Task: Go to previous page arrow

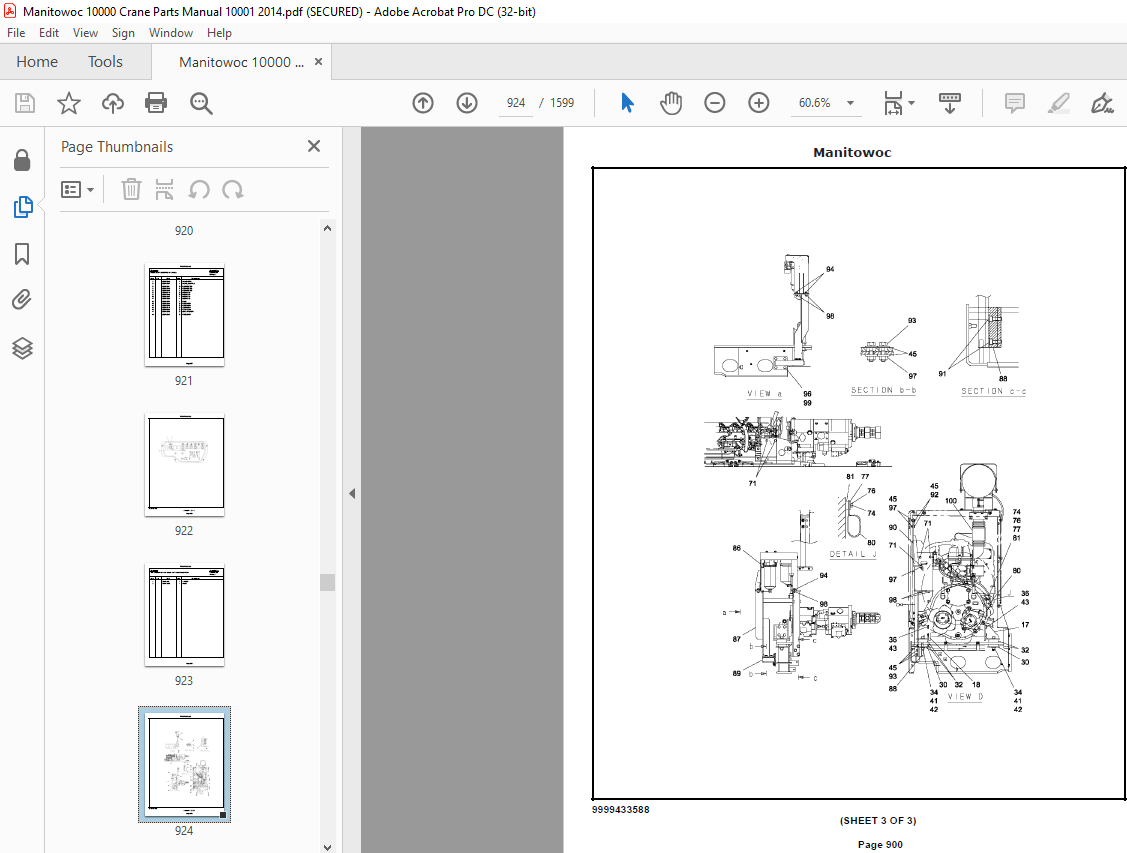Action: click(x=423, y=103)
